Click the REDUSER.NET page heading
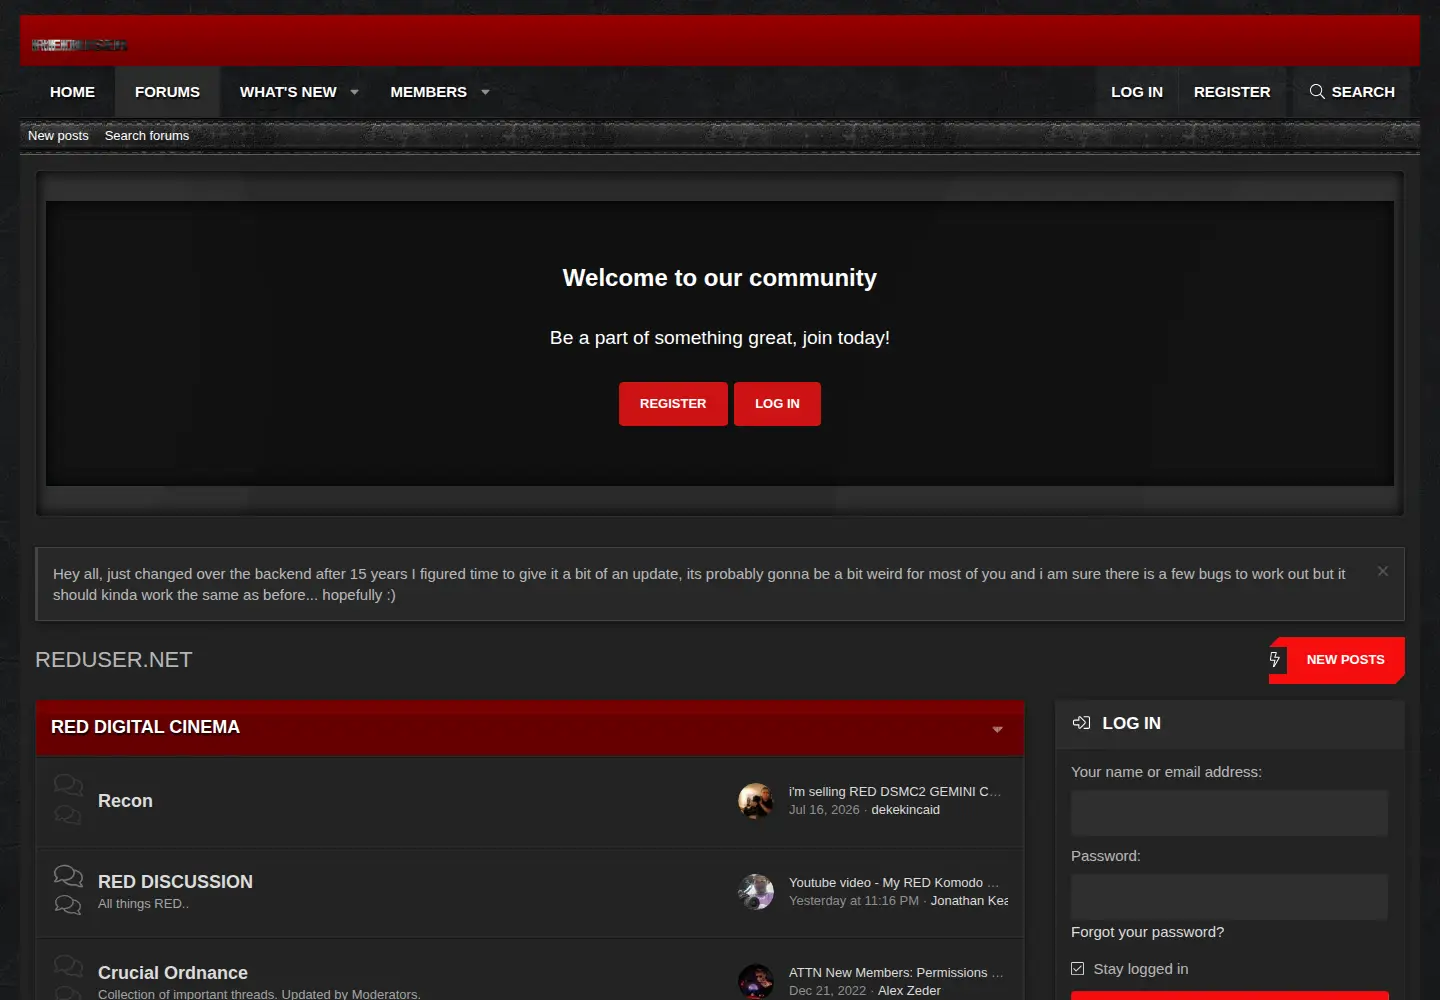Image resolution: width=1440 pixels, height=1000 pixels. [114, 660]
